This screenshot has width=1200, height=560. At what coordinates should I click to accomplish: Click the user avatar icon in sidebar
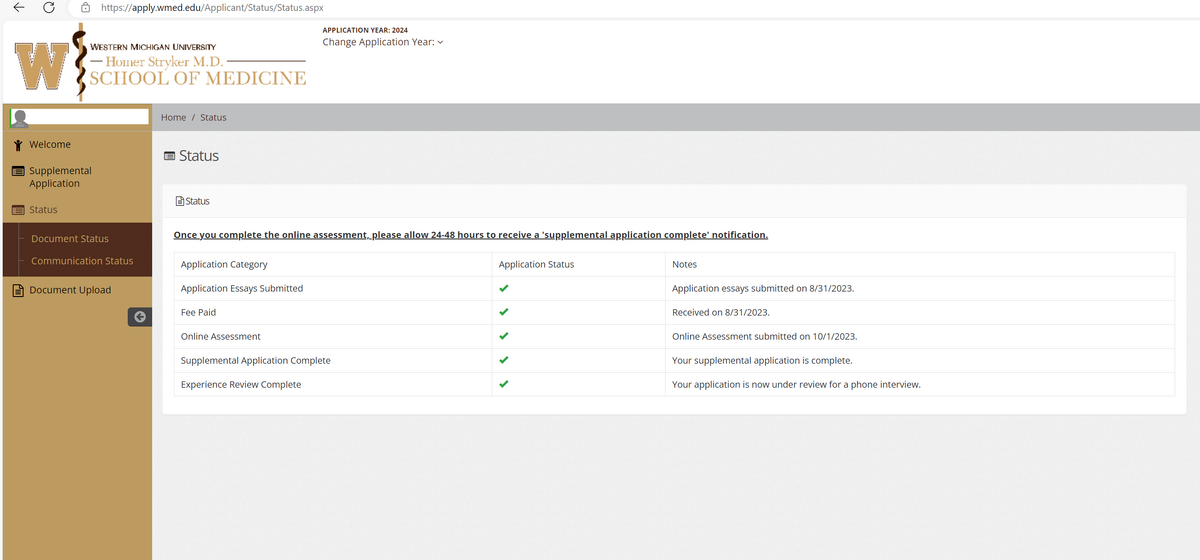pyautogui.click(x=18, y=117)
